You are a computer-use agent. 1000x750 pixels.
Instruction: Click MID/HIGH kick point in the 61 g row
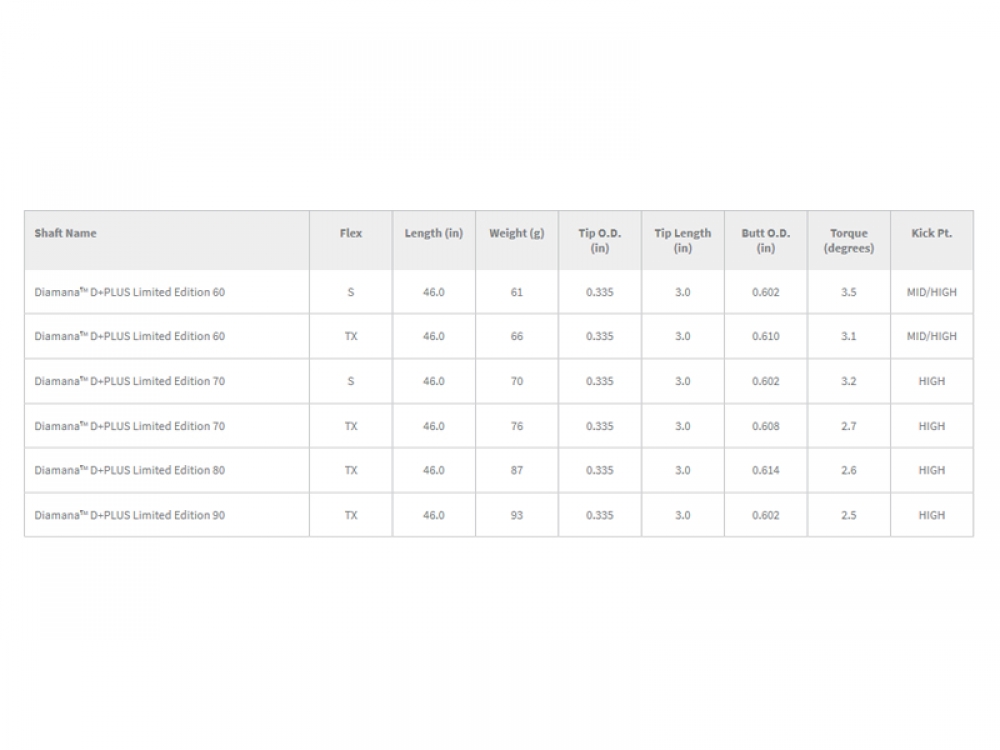[x=931, y=292]
